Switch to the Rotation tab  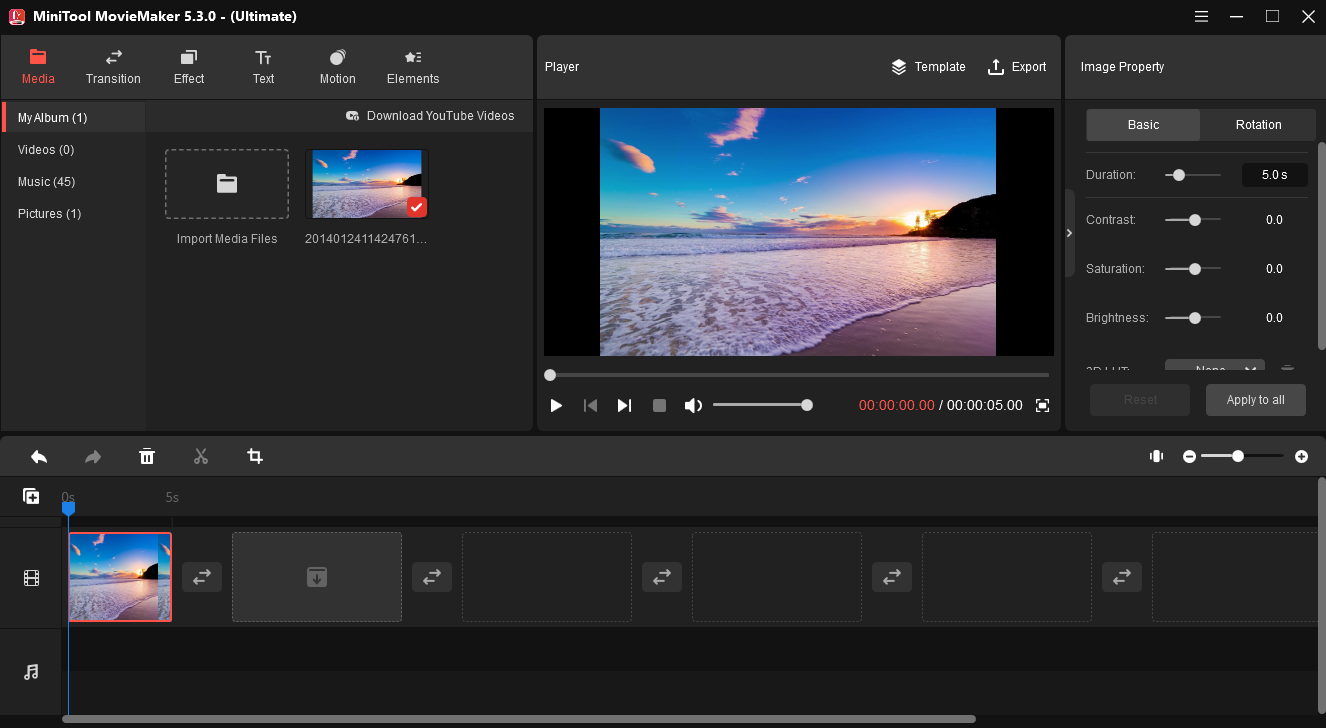click(x=1258, y=125)
